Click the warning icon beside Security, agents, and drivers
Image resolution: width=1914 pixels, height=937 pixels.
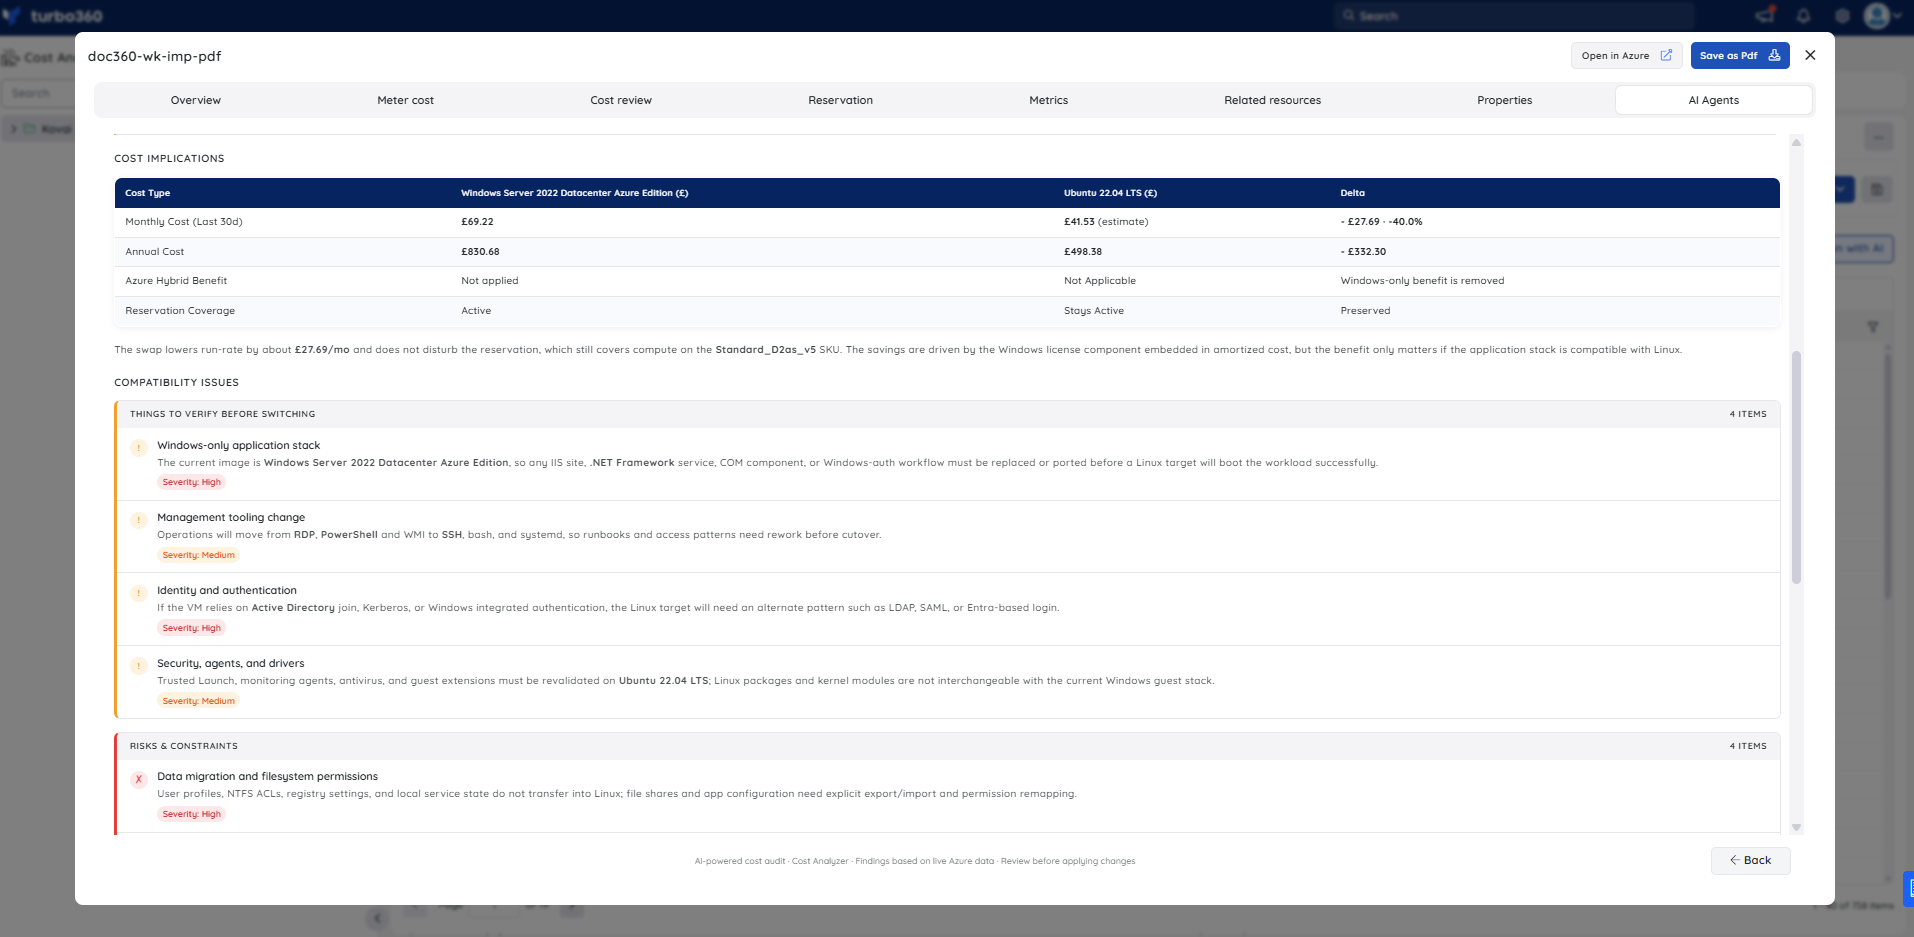[x=139, y=666]
